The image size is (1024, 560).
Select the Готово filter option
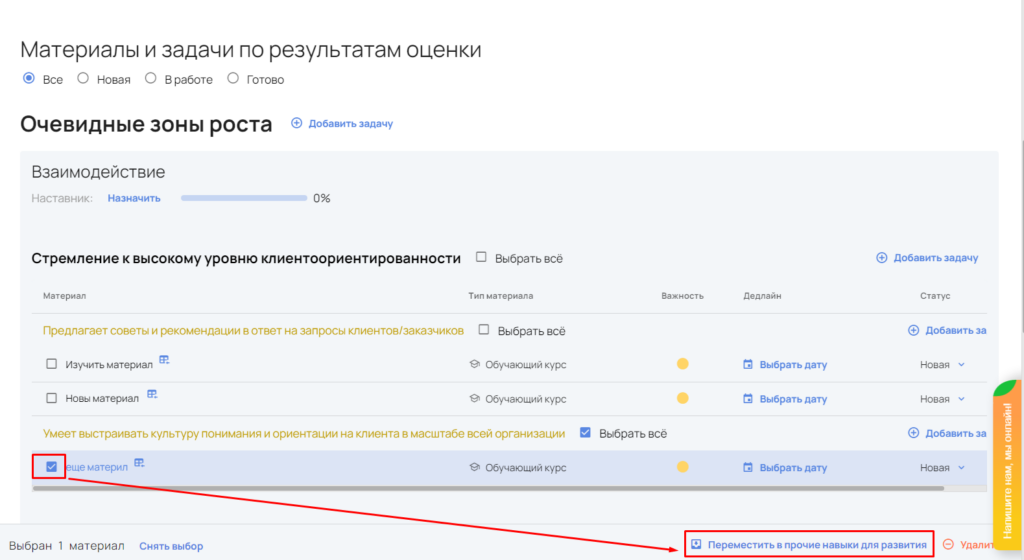(x=233, y=78)
